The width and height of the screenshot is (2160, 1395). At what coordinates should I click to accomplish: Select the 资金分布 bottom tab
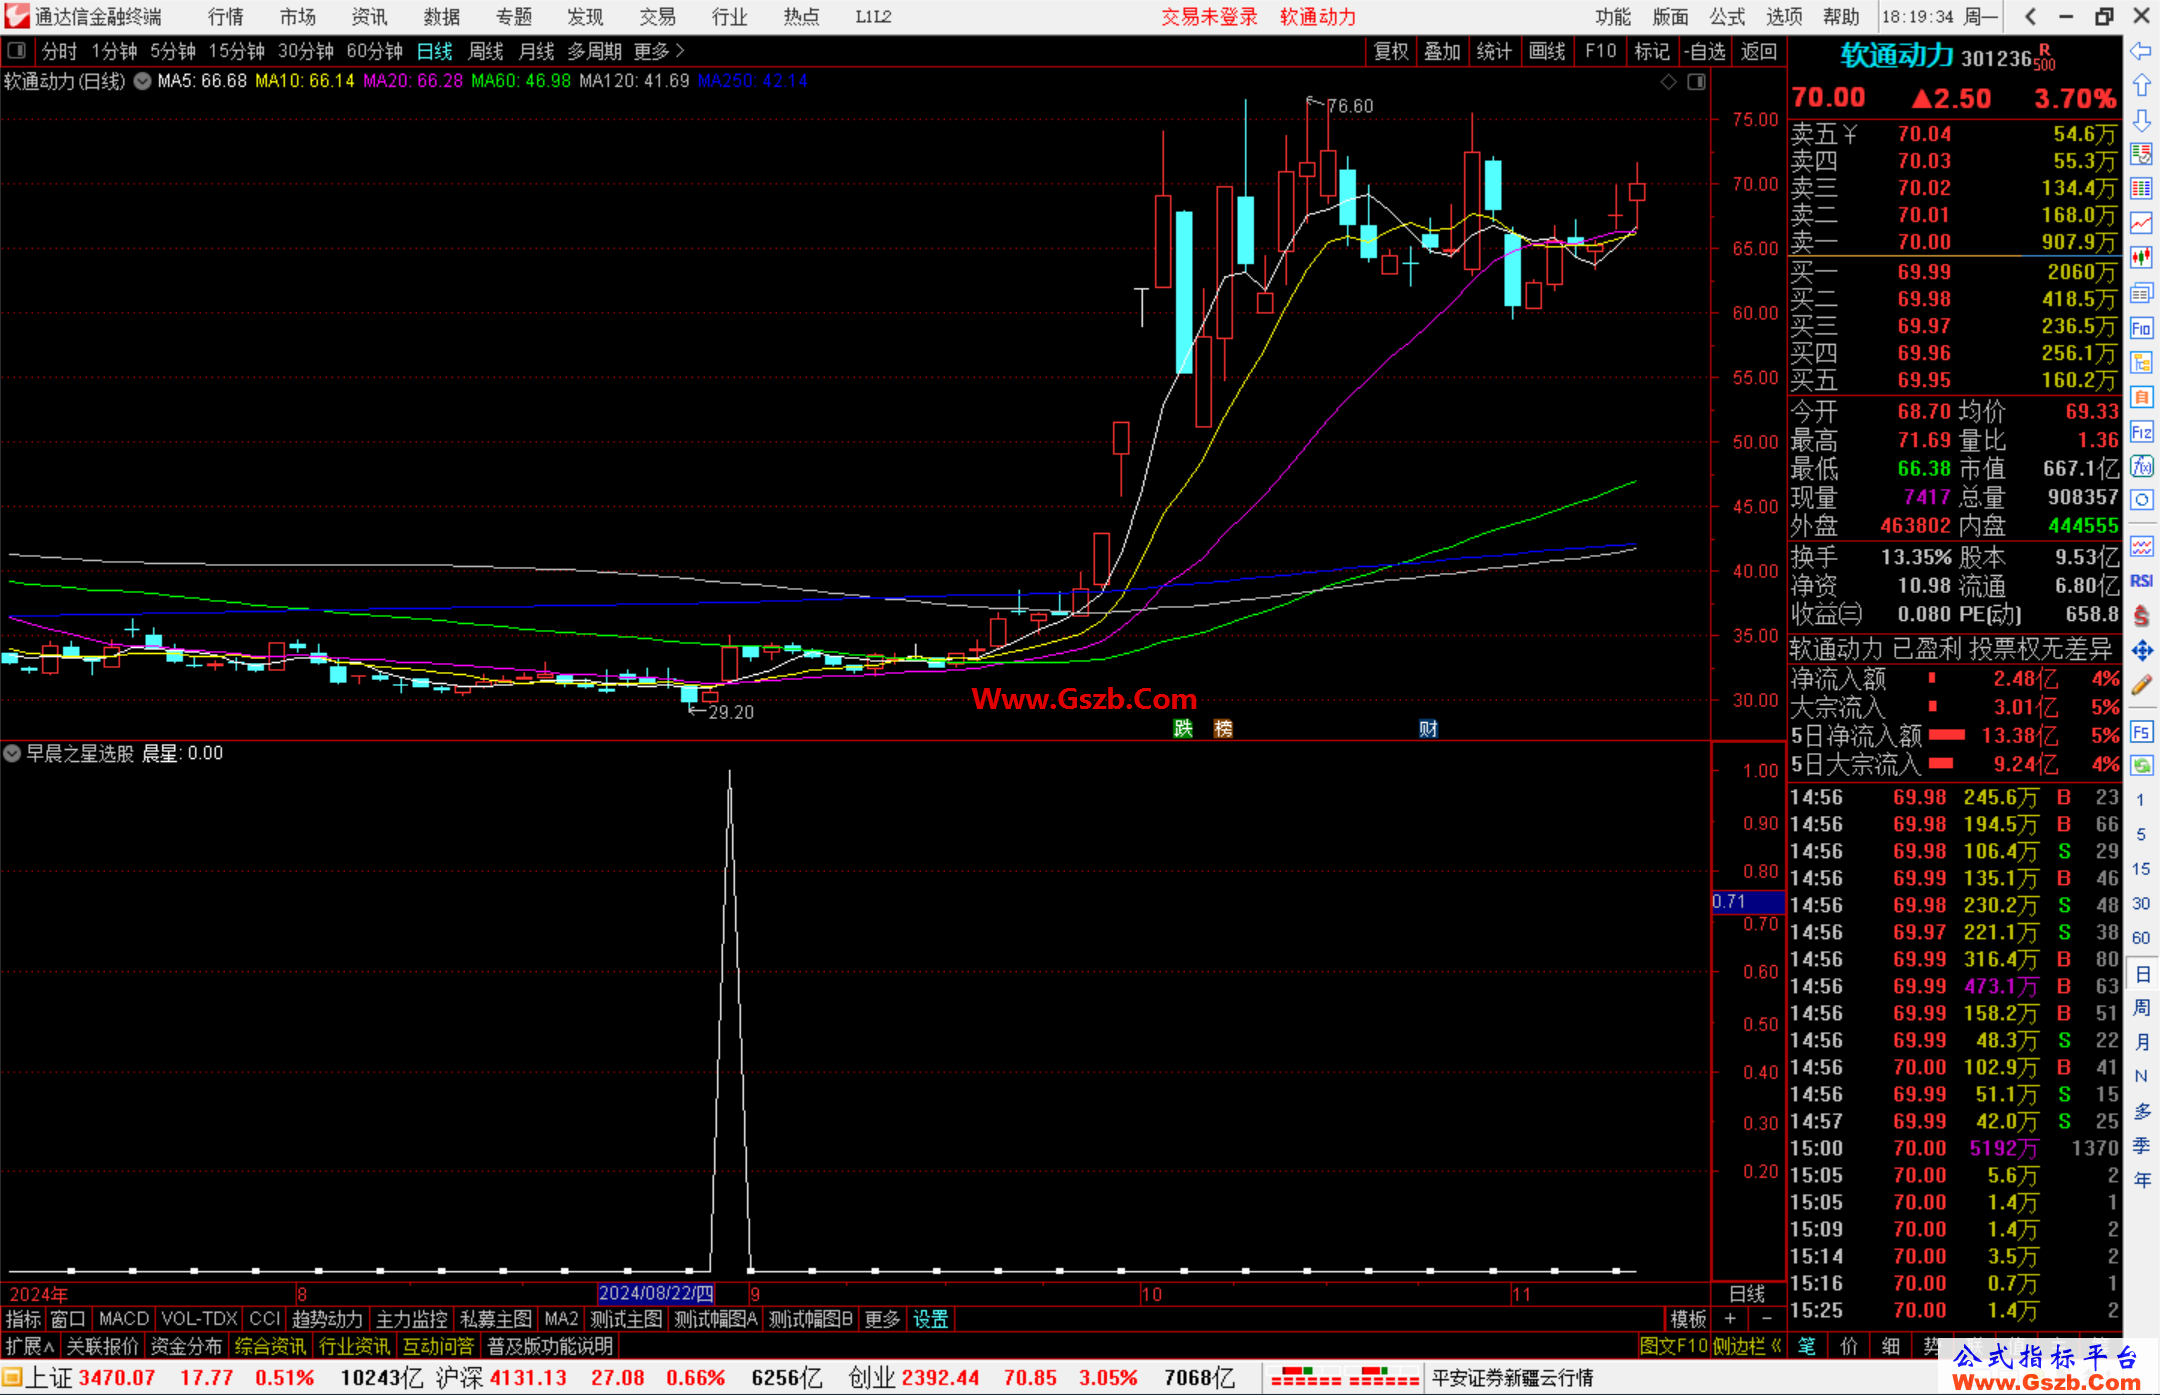186,1346
